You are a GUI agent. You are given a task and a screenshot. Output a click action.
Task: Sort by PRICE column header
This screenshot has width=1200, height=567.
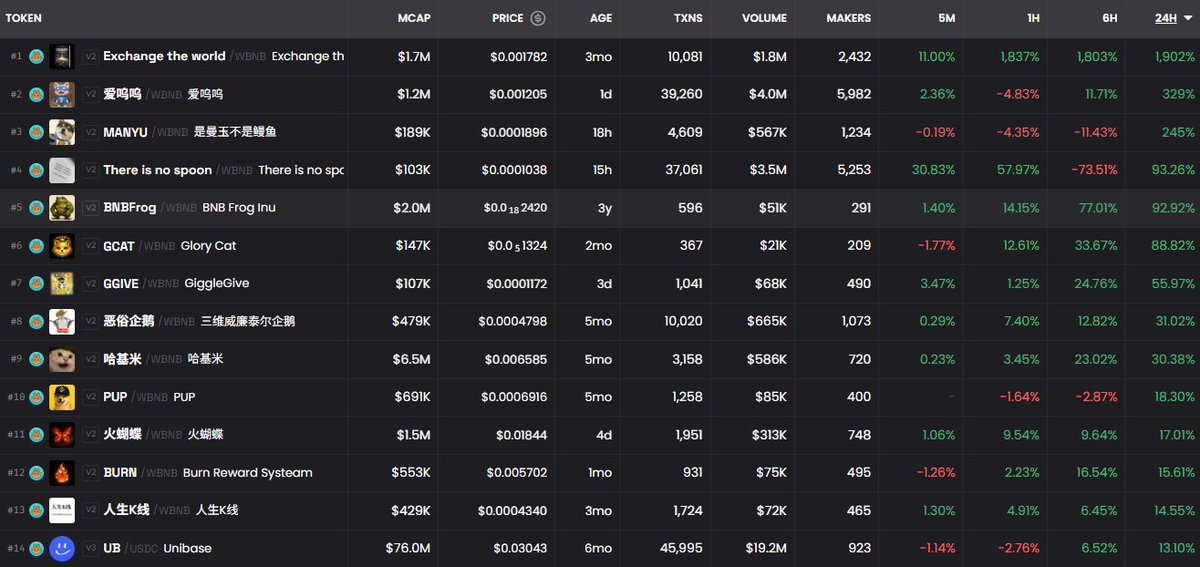pos(508,18)
